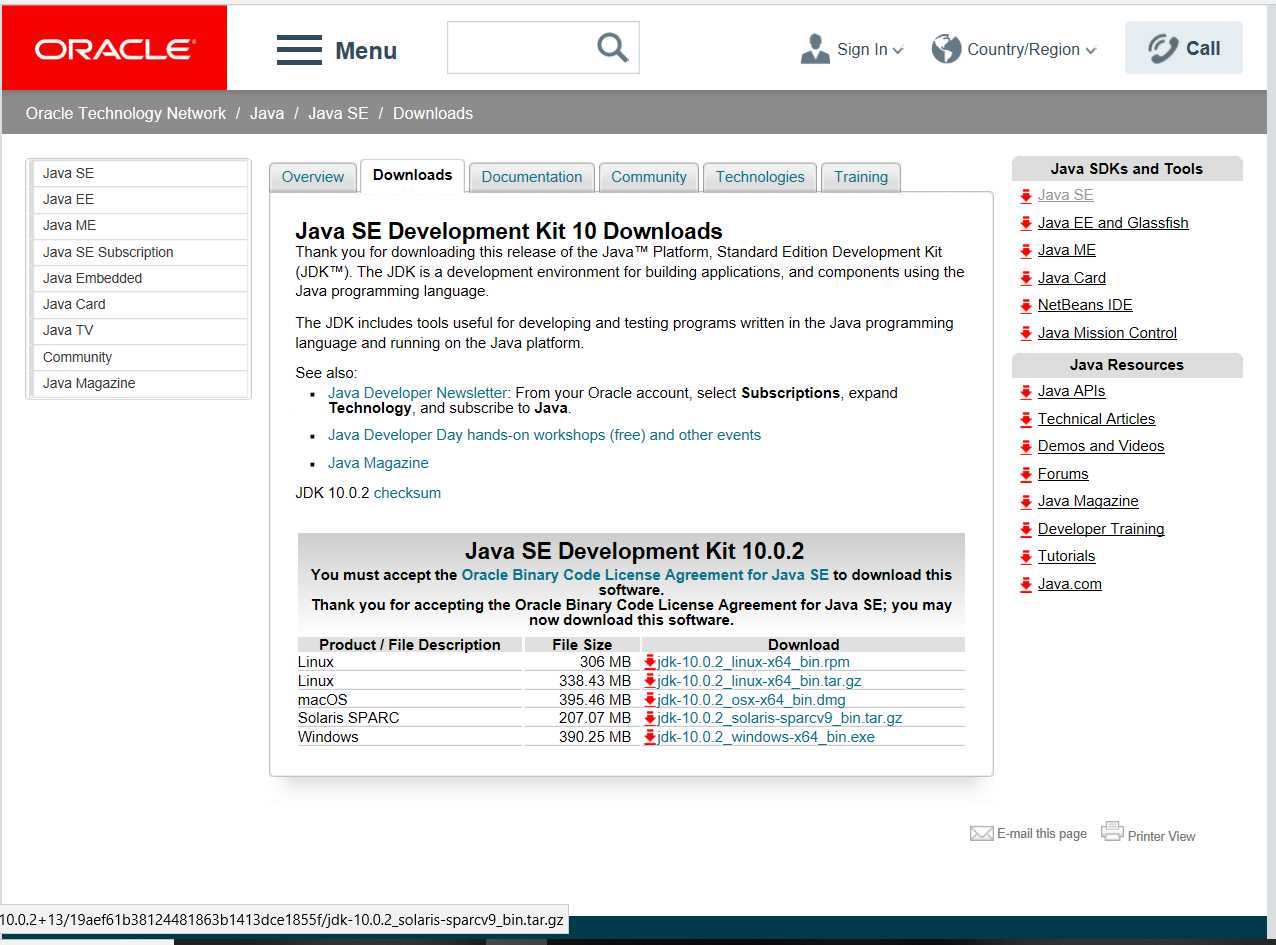Select Java SE Subscription in the left navigation

(x=140, y=252)
